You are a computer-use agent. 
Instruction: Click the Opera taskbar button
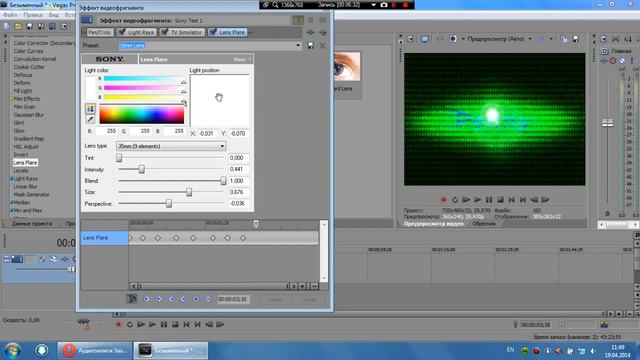94,351
